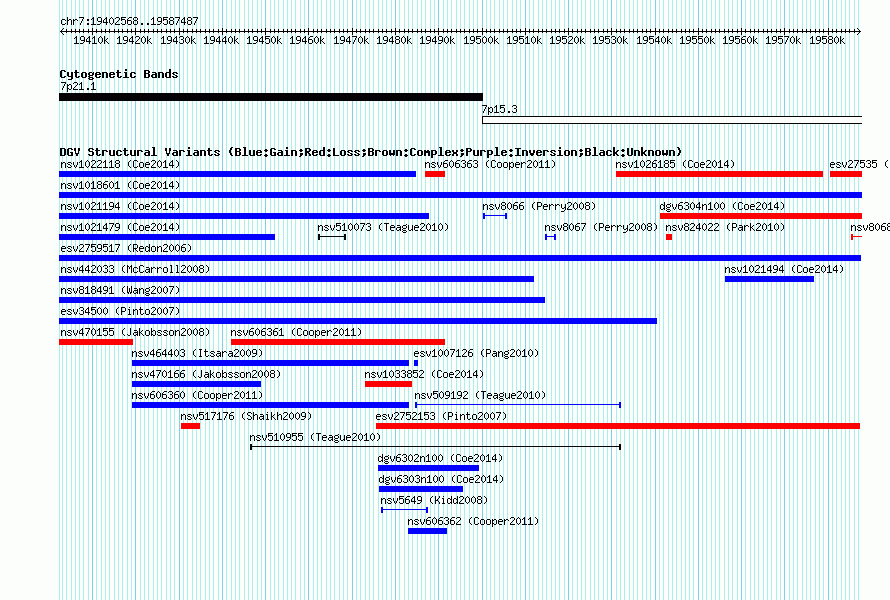Image resolution: width=890 pixels, height=600 pixels.
Task: Select the nsv1033852 (Coe2014) loss bar
Action: tap(388, 384)
